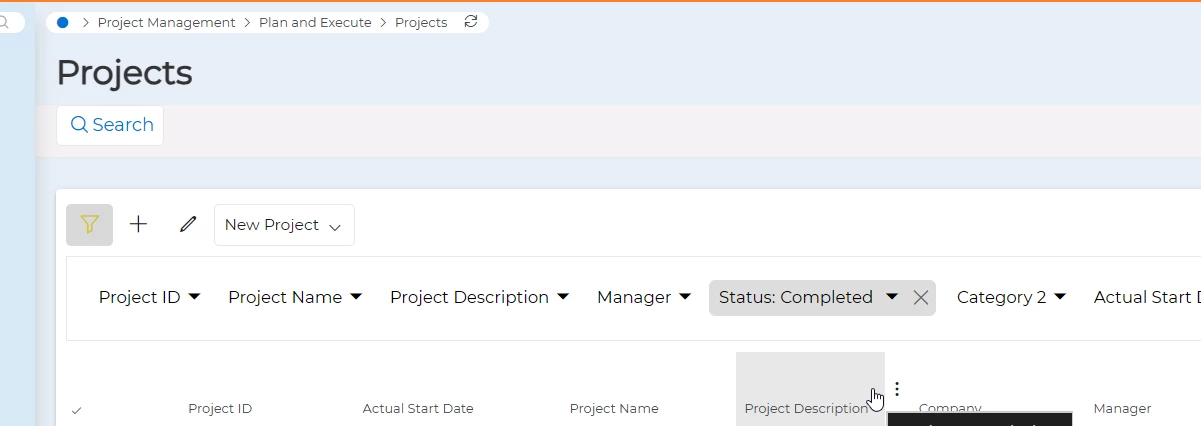Sort by Manager column header
The width and height of the screenshot is (1201, 426).
[1122, 409]
